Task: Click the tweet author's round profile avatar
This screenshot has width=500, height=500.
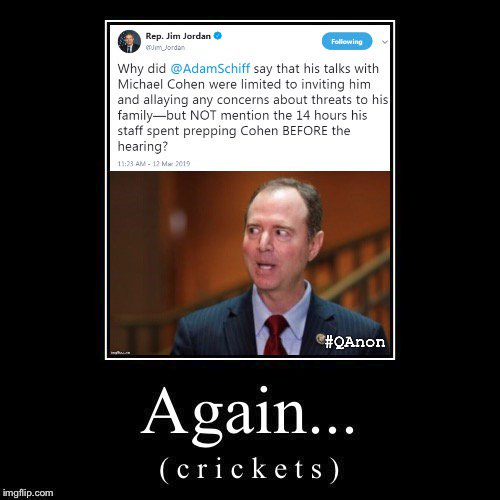Action: point(129,41)
